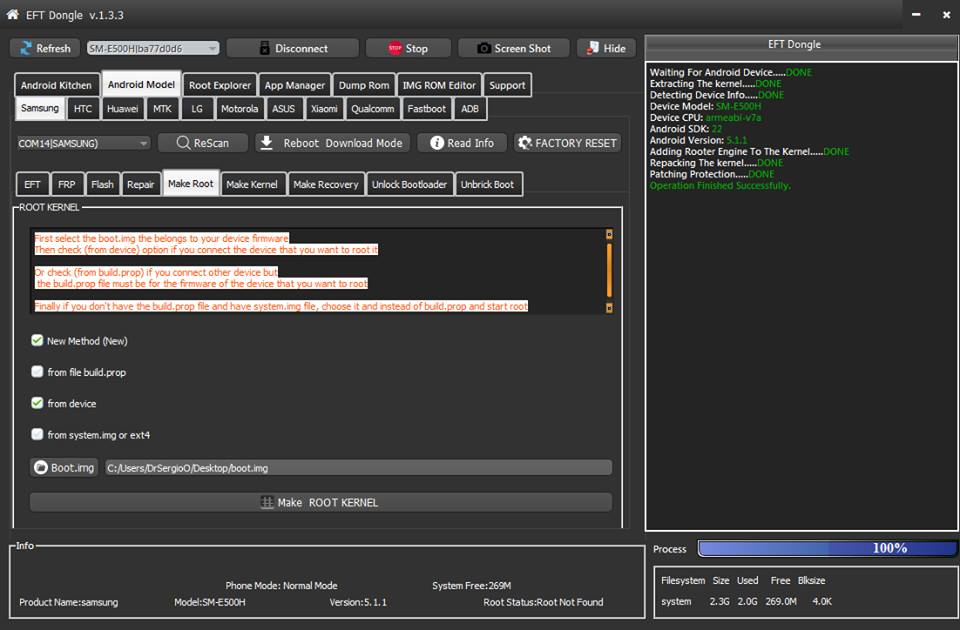Click the Make ROOT KERNEL button
The height and width of the screenshot is (630, 960).
(321, 503)
